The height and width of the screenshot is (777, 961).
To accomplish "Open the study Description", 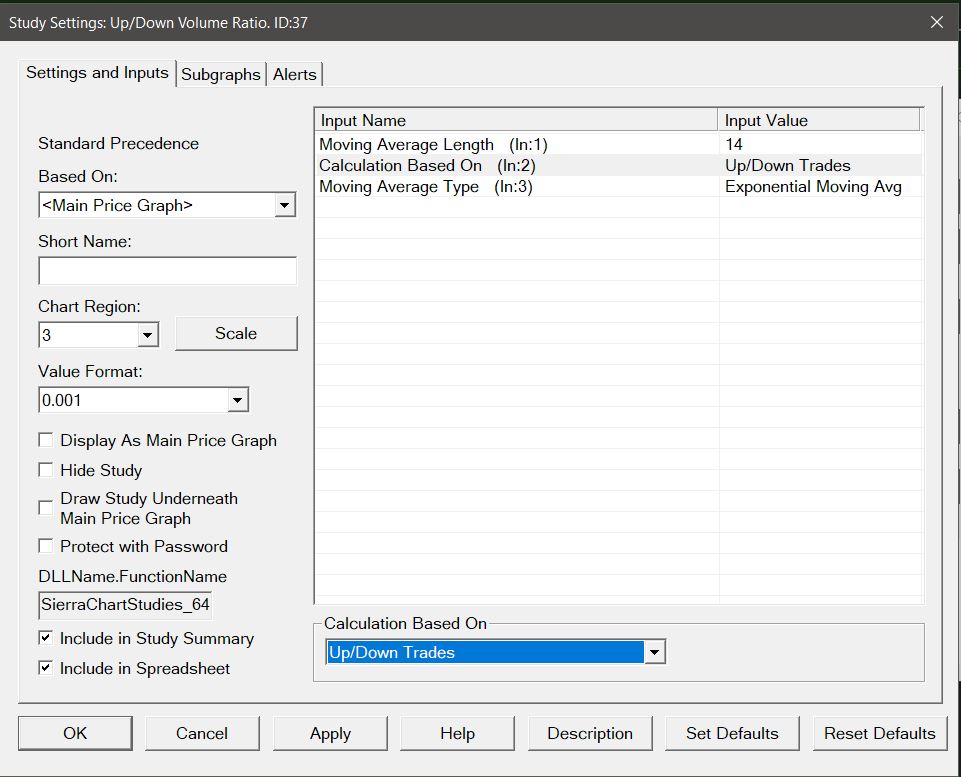I will pyautogui.click(x=590, y=733).
